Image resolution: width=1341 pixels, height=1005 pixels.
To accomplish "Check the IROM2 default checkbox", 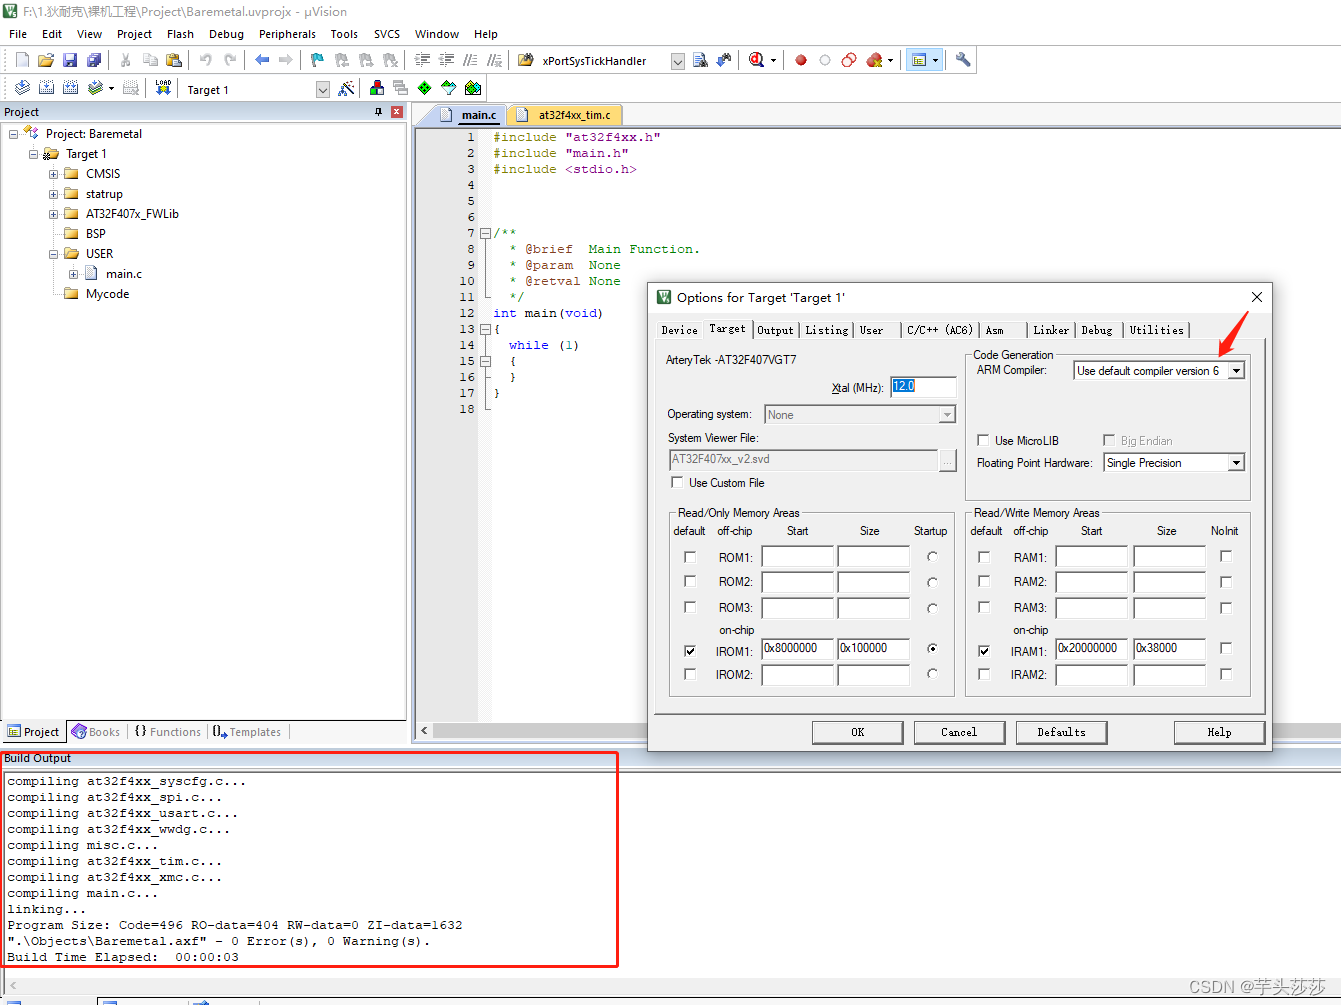I will click(x=689, y=674).
